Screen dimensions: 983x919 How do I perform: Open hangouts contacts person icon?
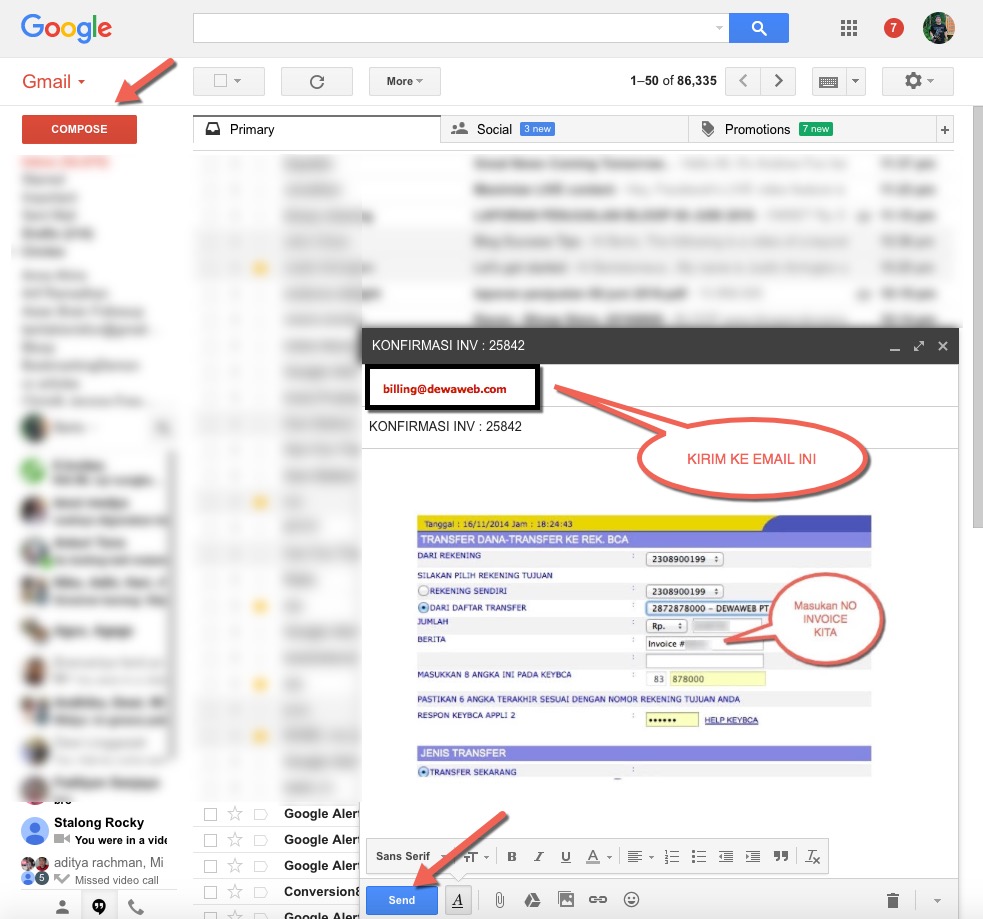coord(62,906)
